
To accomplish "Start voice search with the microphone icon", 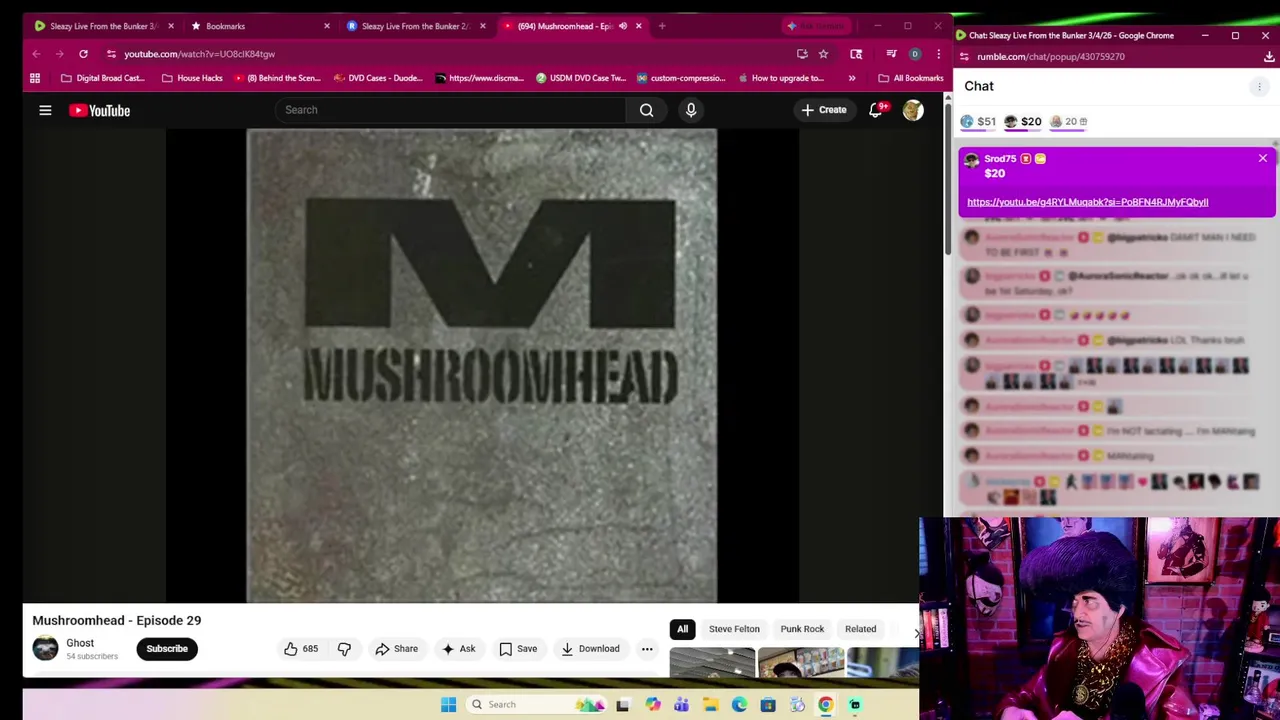I will click(x=691, y=110).
